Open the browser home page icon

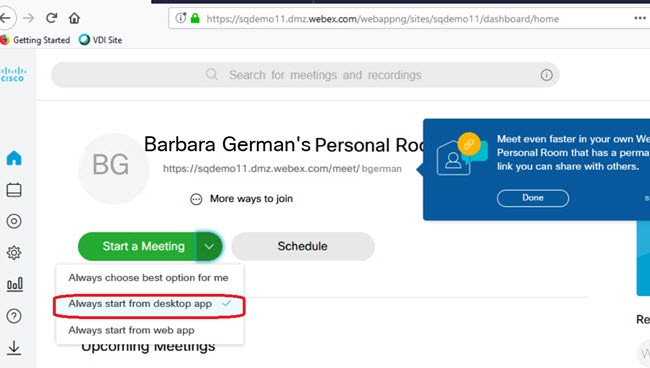coord(74,18)
